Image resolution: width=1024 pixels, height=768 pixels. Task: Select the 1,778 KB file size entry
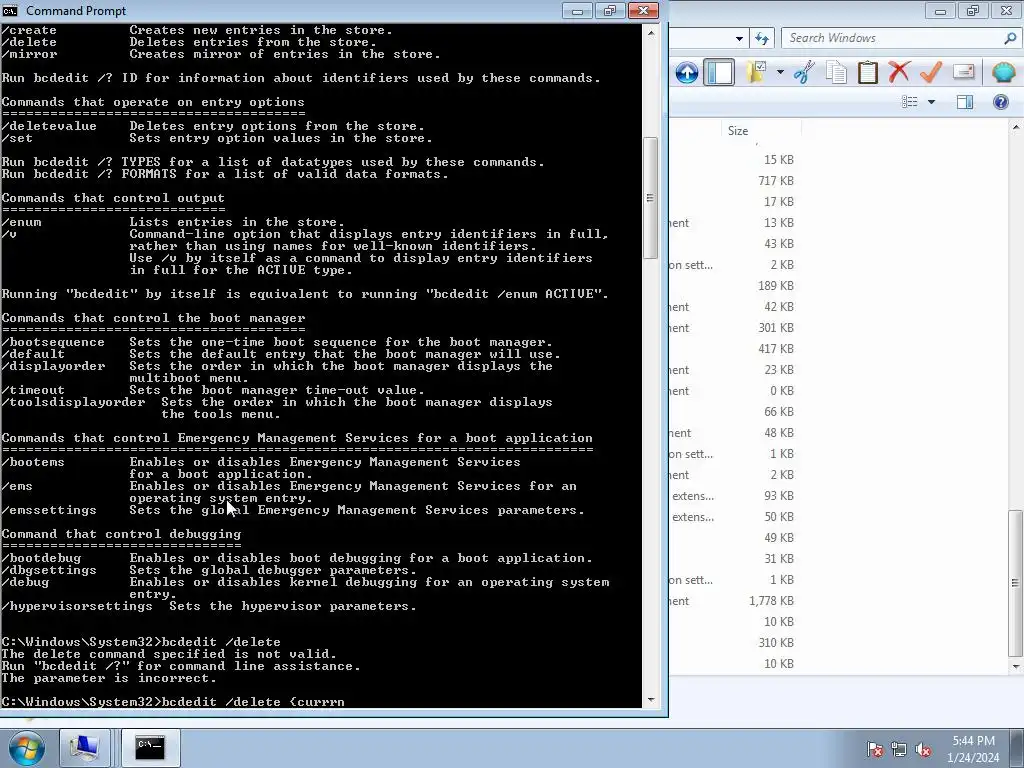[771, 601]
